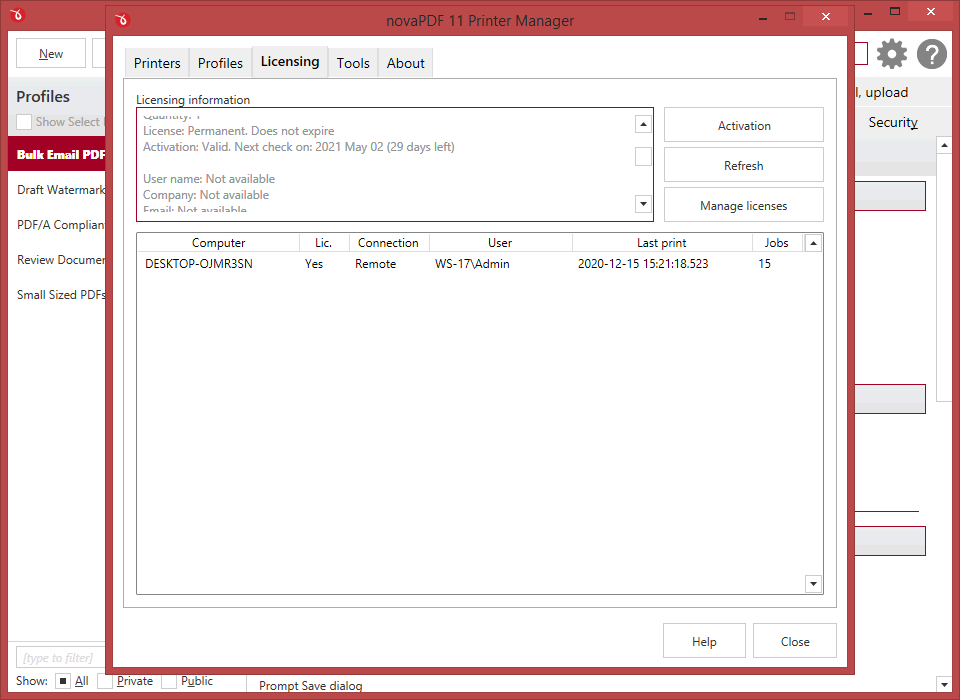This screenshot has height=700, width=960.
Task: Click the Activation button
Action: tap(743, 126)
